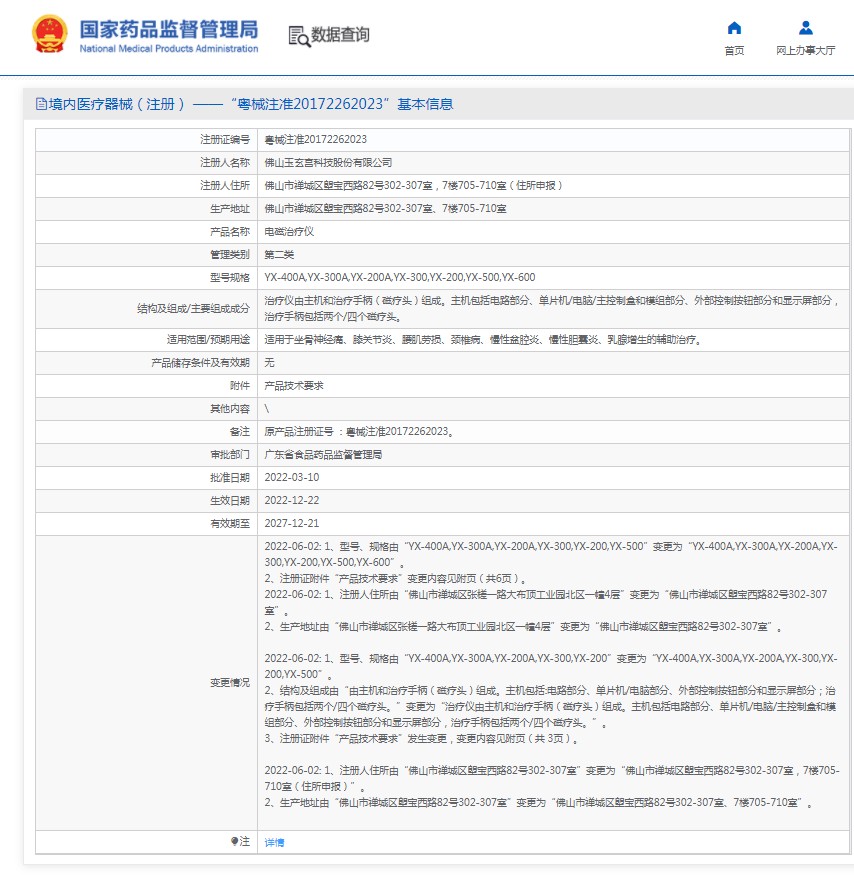Click the 产品名称 value 电磁治疗仪
The height and width of the screenshot is (876, 854).
point(289,231)
